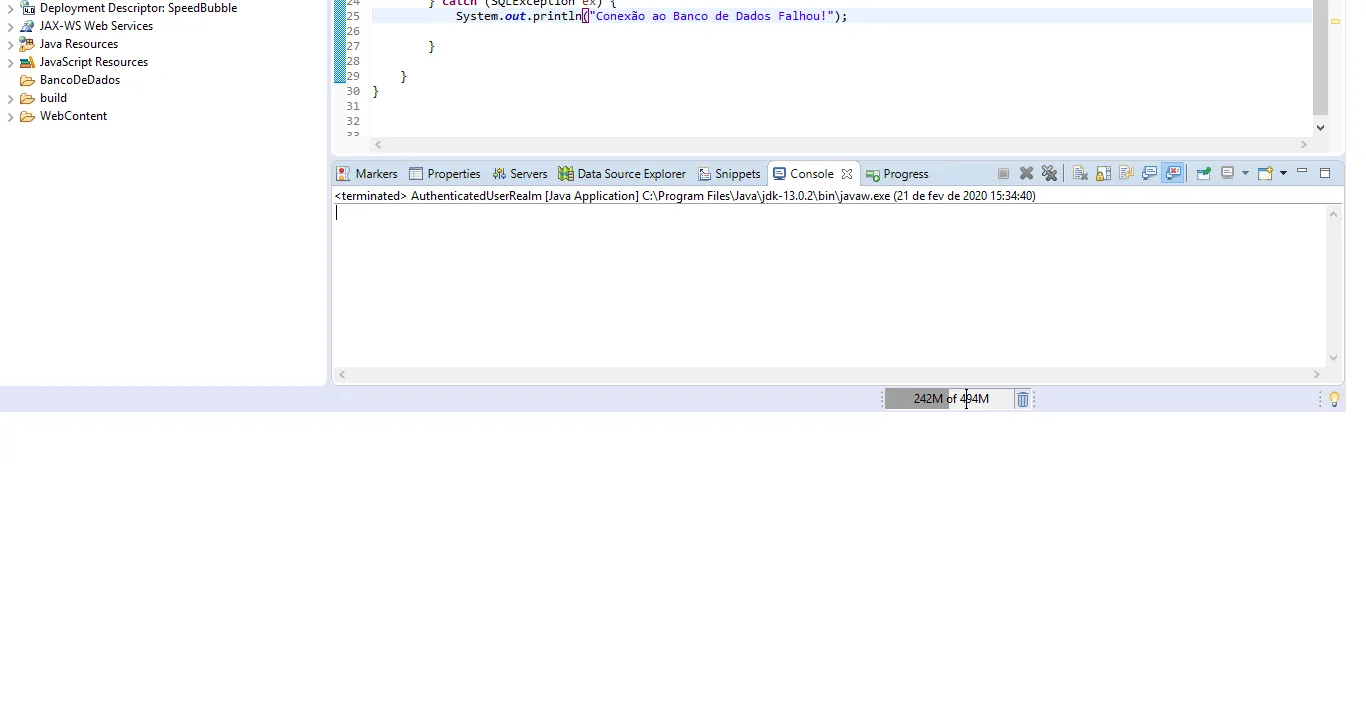The height and width of the screenshot is (728, 1366).
Task: Click the heap memory status bar
Action: [x=949, y=400]
